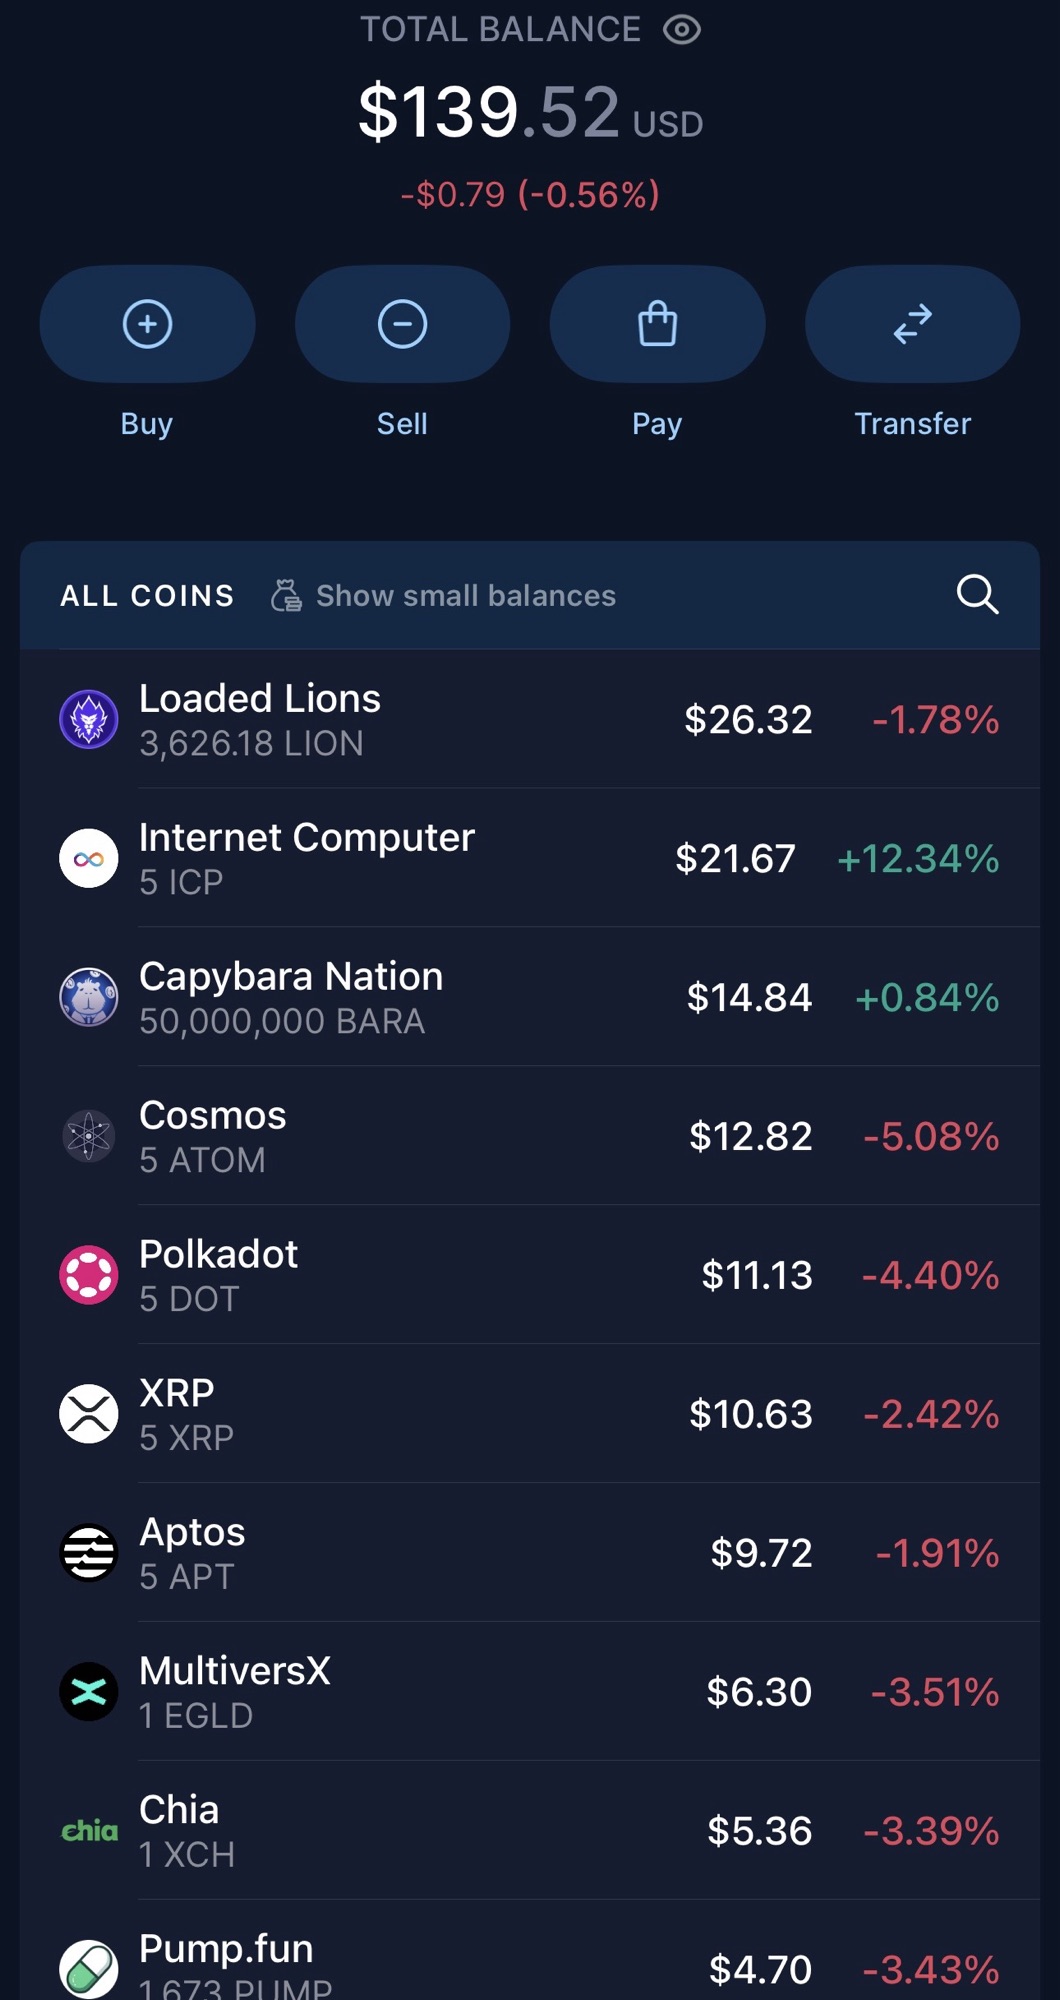Tap the Loaded Lions coin icon

coord(89,719)
